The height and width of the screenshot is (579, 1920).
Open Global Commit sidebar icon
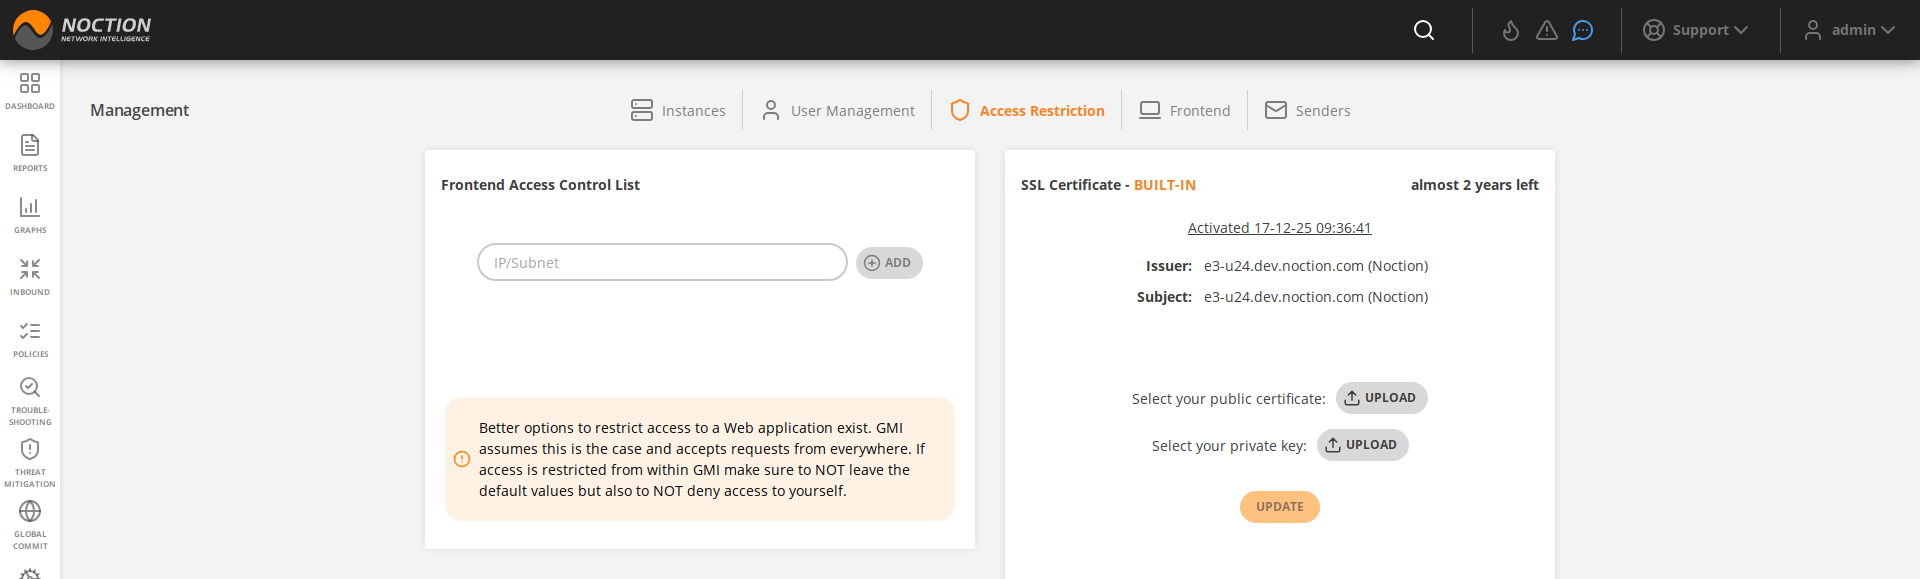30,524
